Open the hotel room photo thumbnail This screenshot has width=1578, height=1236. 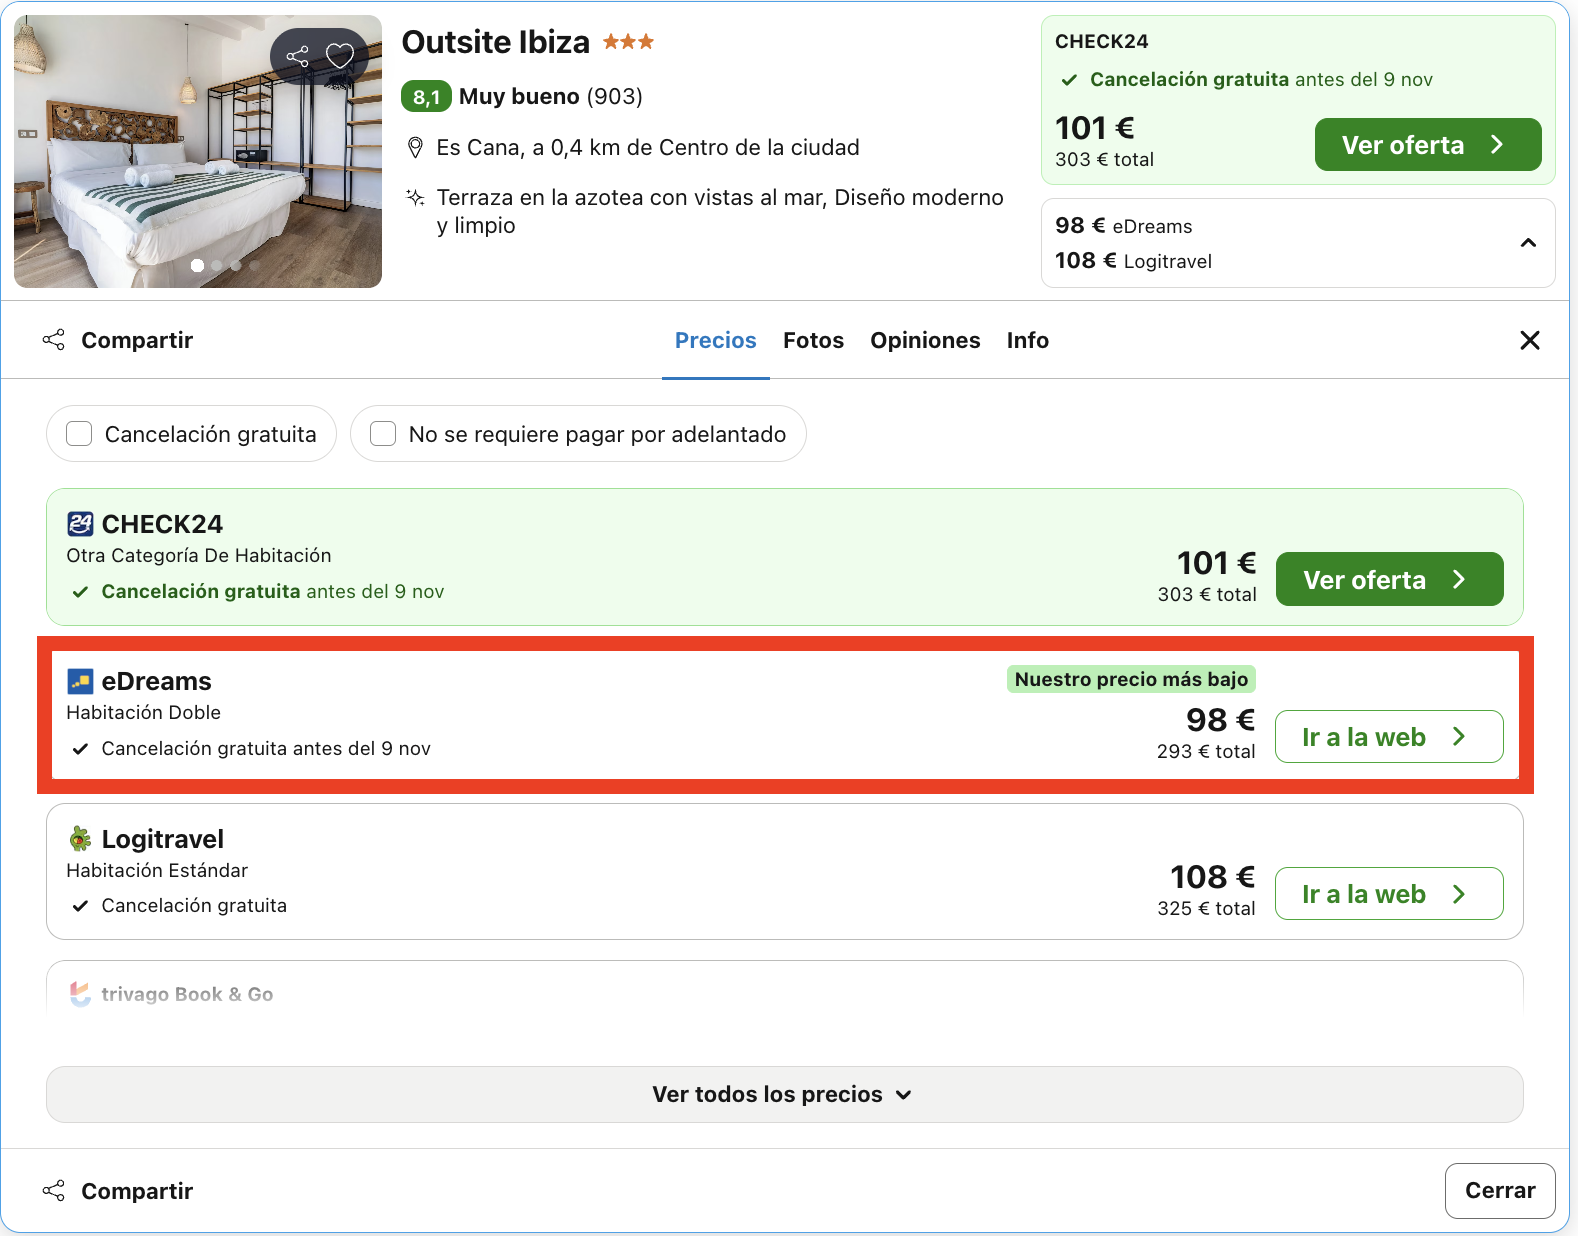(198, 151)
